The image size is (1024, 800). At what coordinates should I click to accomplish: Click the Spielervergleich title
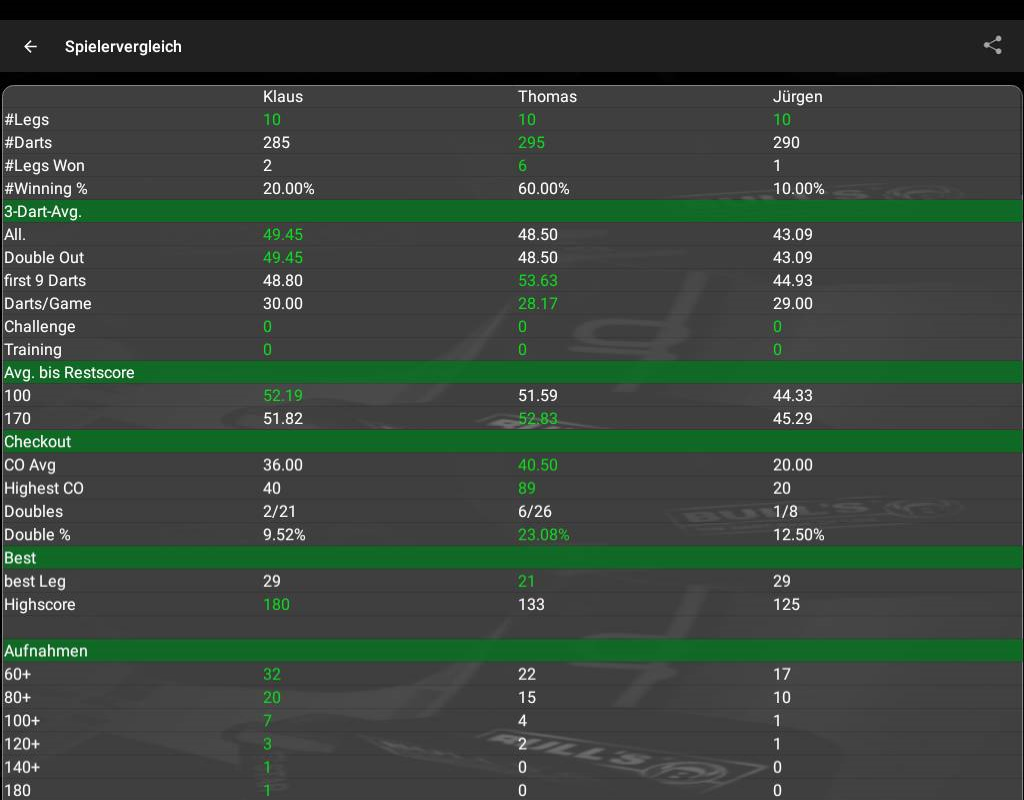point(123,46)
